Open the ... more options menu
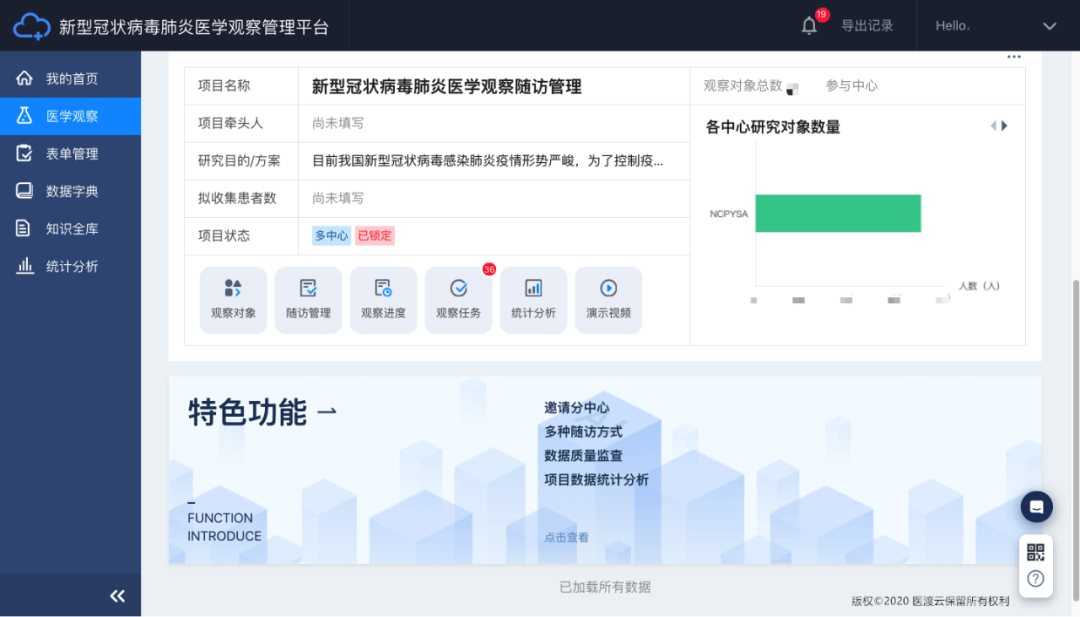Viewport: 1080px width, 617px height. (x=1013, y=57)
